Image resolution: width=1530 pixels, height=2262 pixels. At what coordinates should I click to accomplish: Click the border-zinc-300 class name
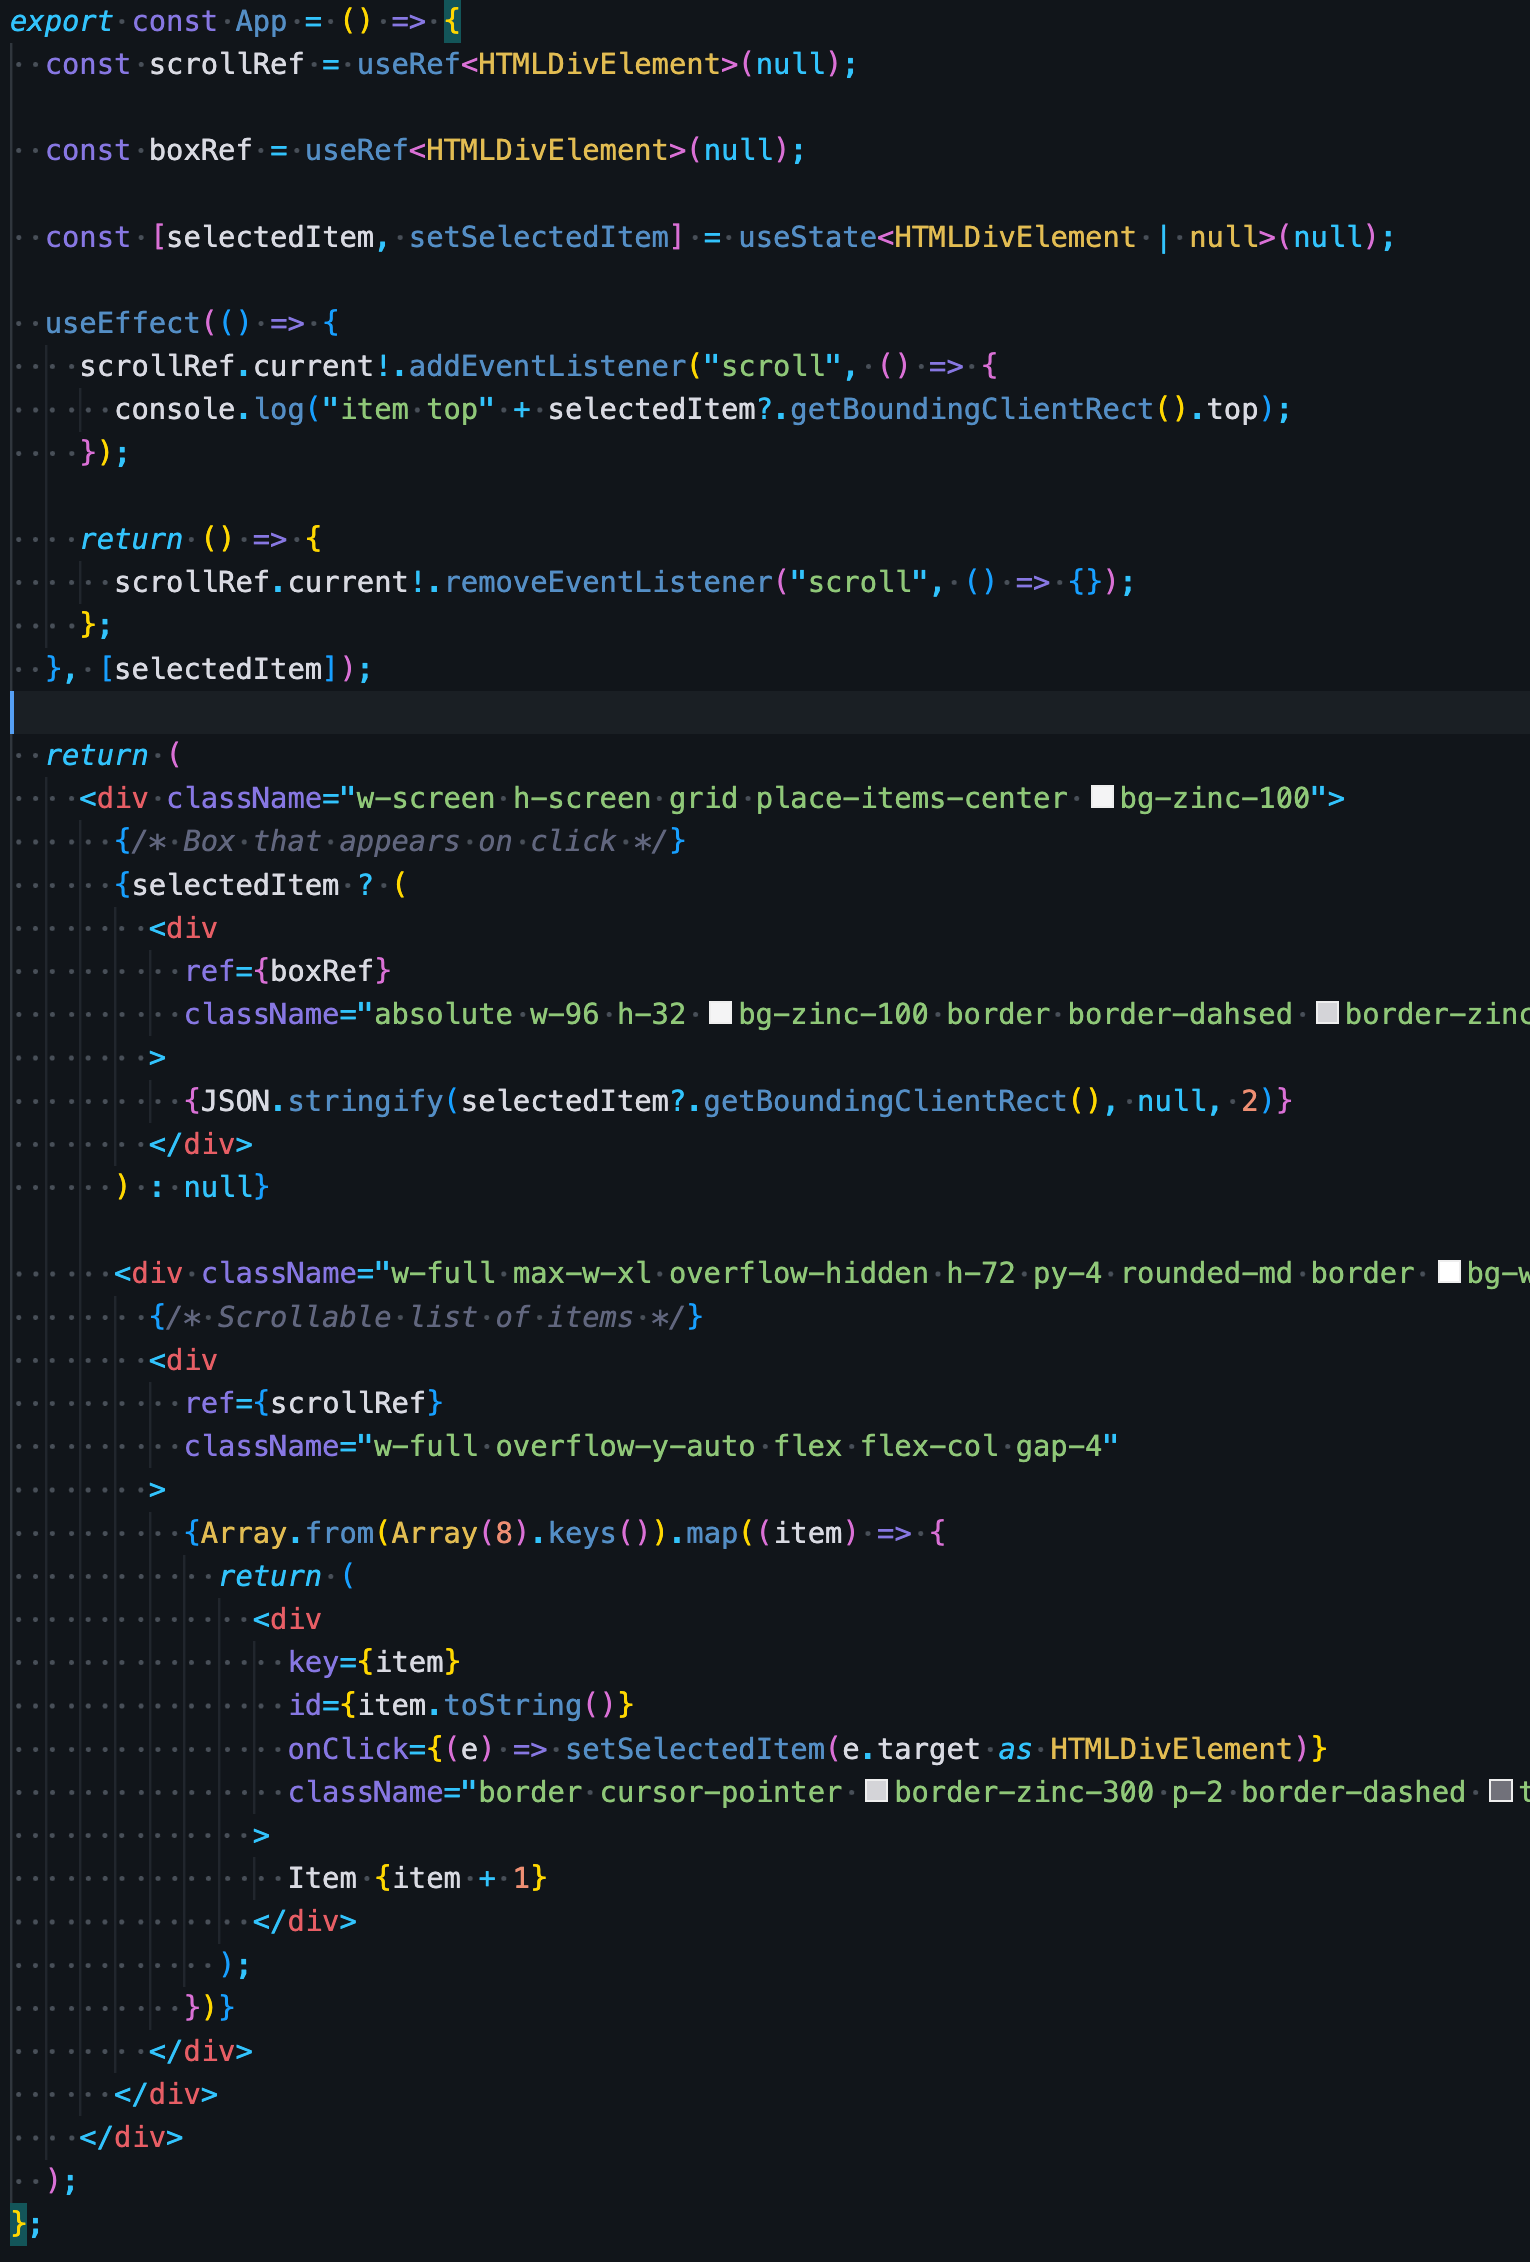pyautogui.click(x=1024, y=1792)
